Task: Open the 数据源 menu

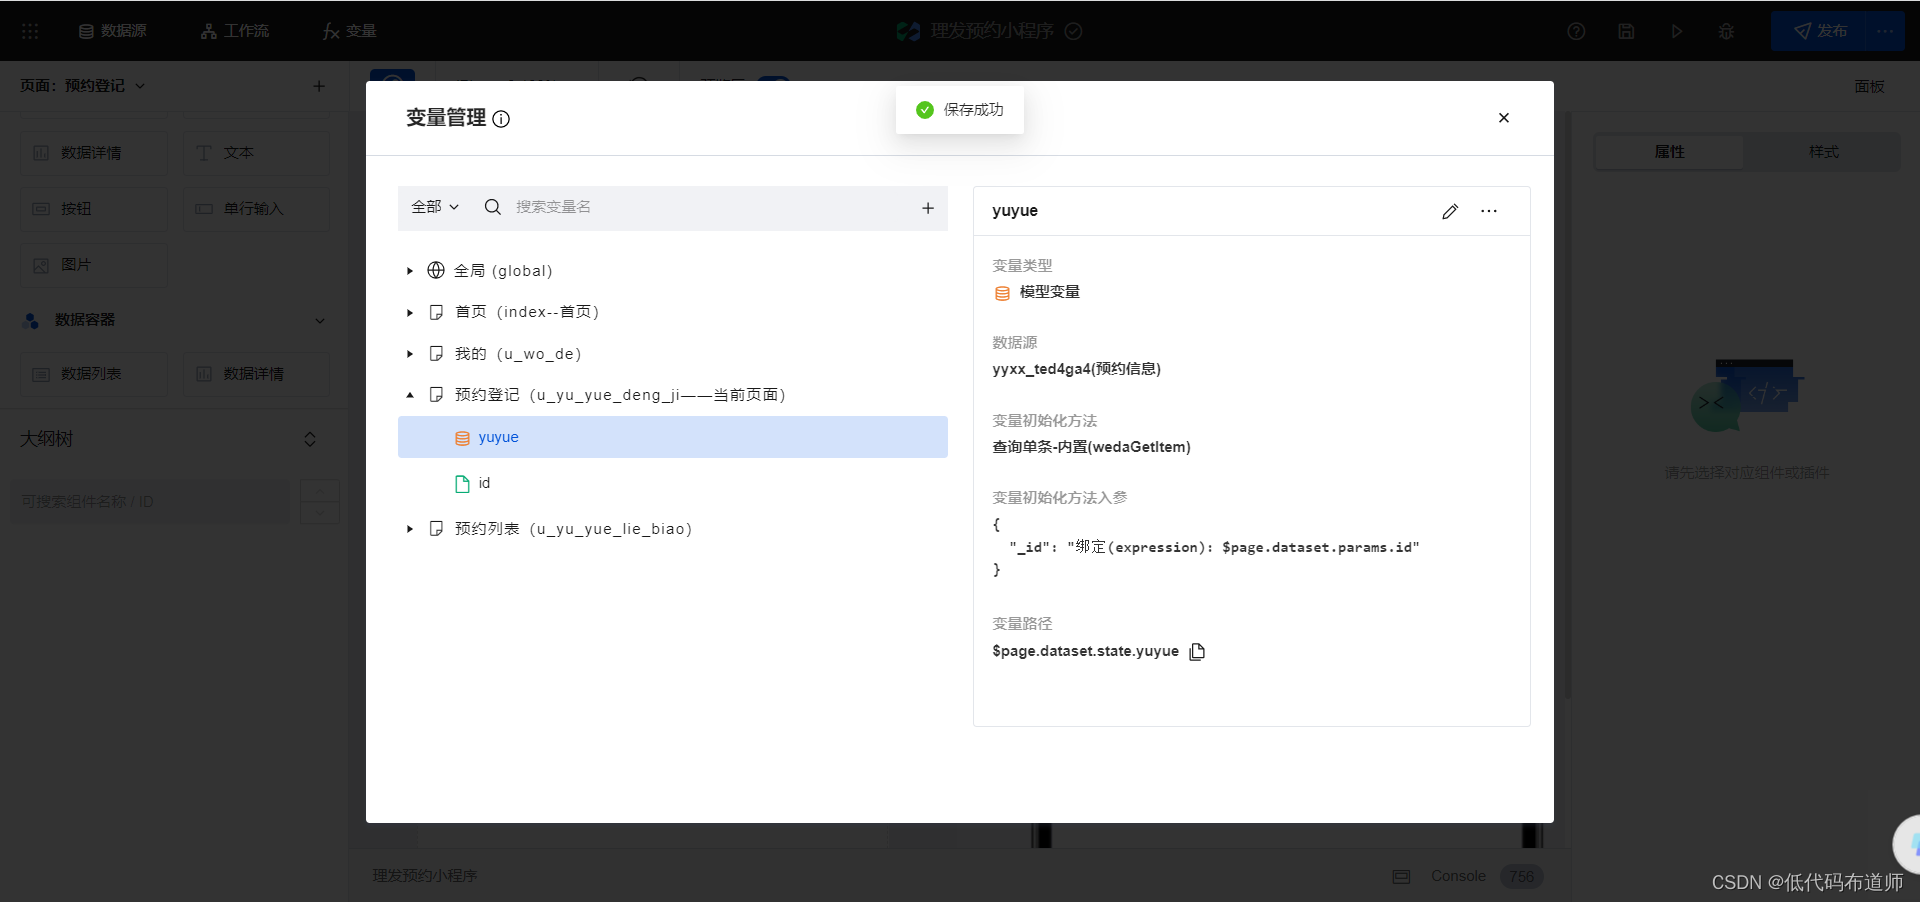Action: pos(113,31)
